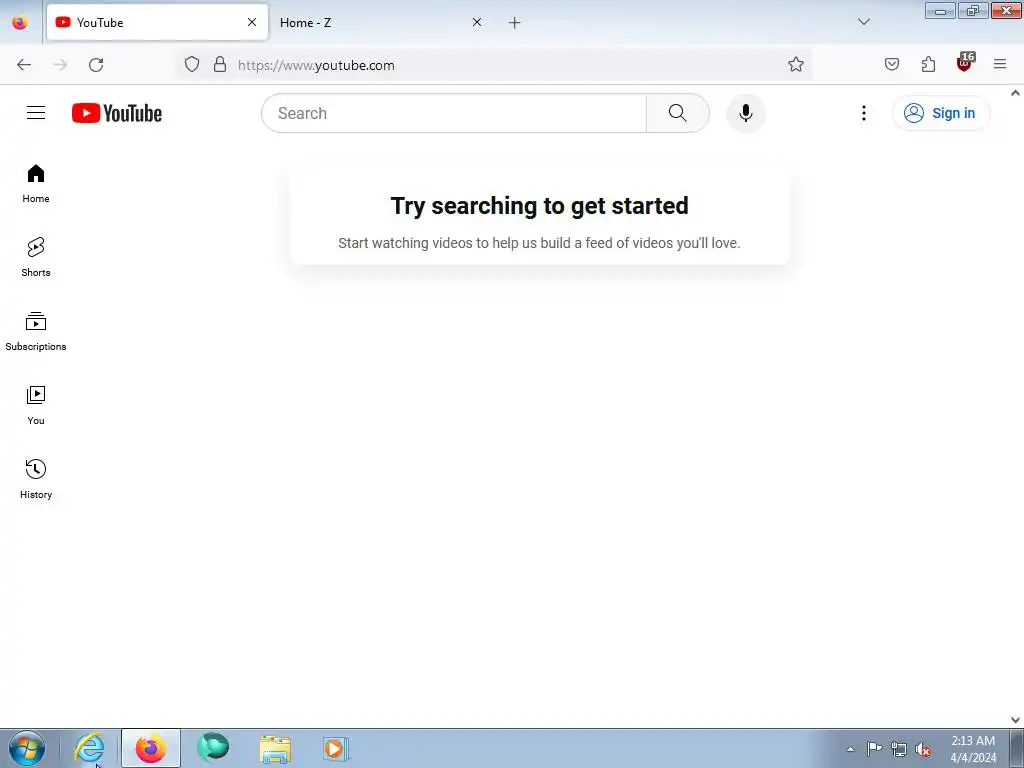Open Firefox View pinned button

point(20,22)
